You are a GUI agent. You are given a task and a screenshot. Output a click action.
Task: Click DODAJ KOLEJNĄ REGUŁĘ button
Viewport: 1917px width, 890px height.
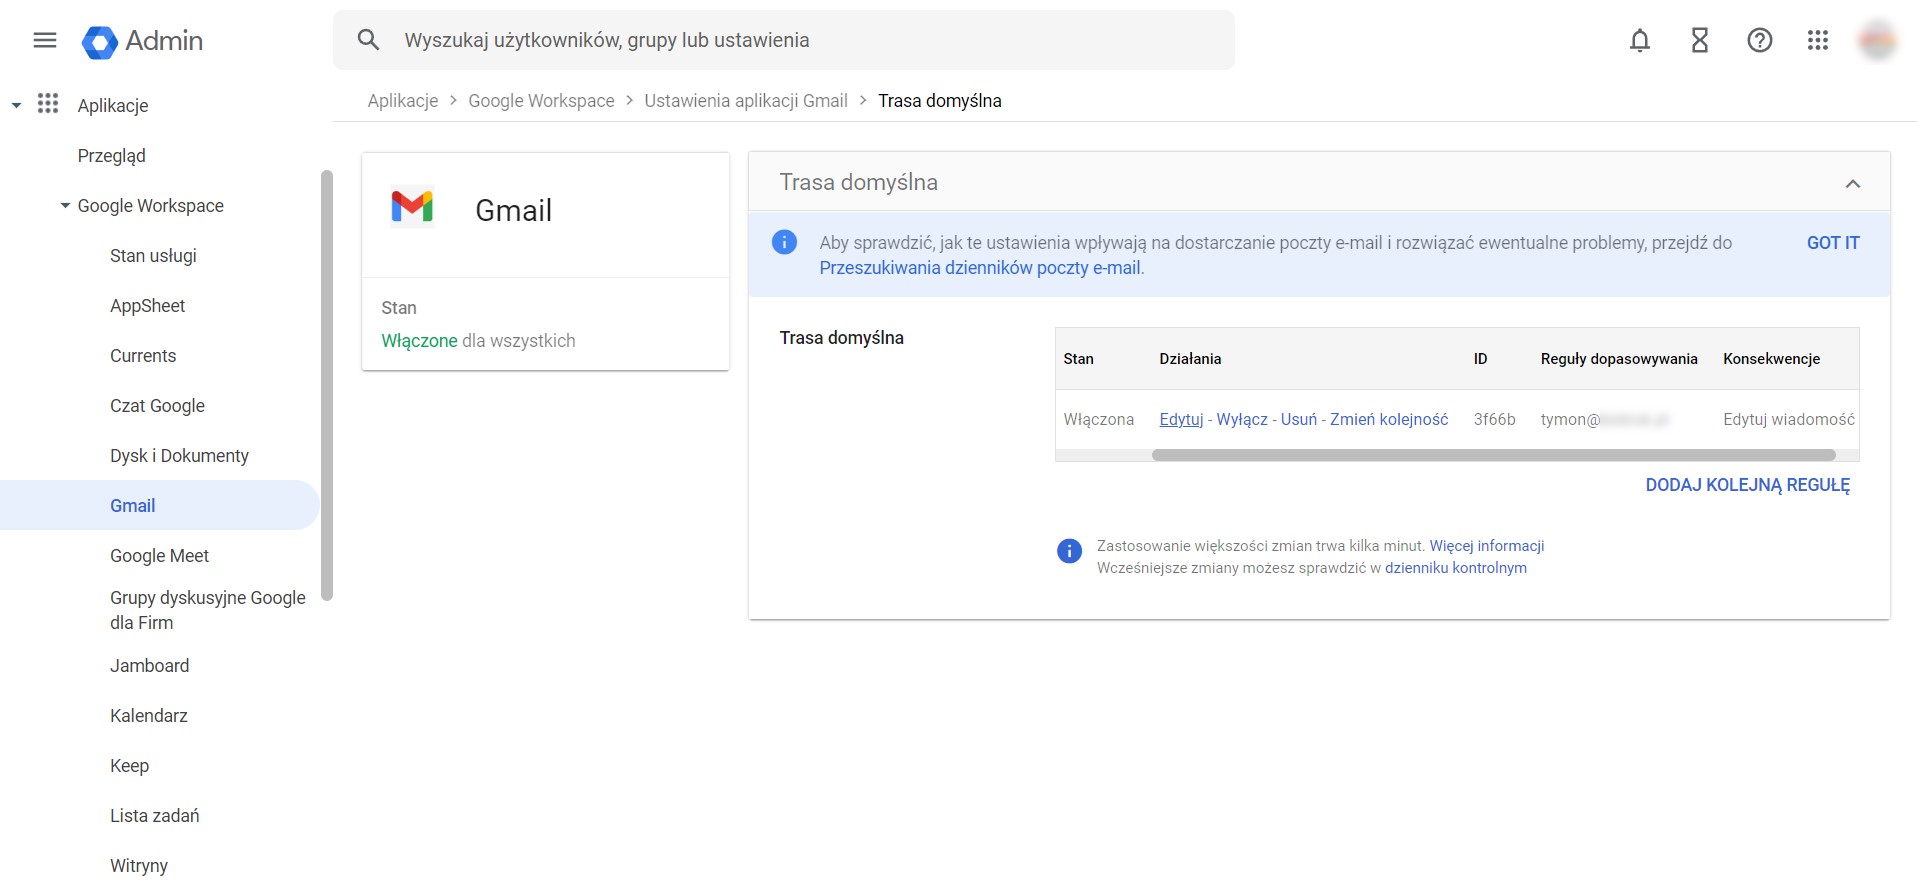(1748, 485)
